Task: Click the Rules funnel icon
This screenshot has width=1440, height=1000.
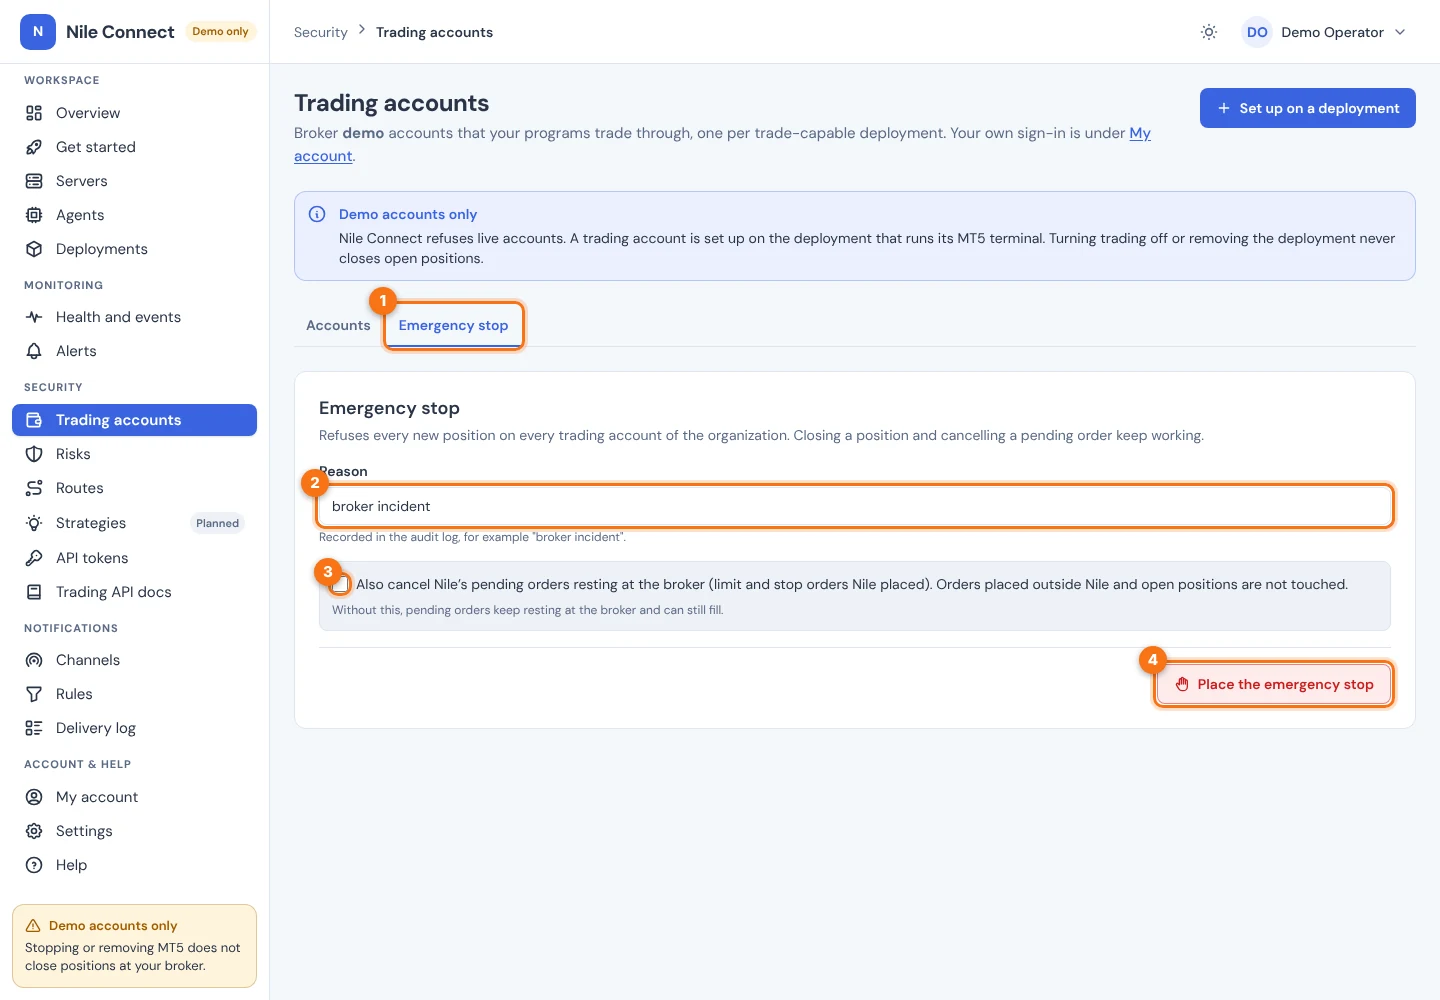Action: coord(34,694)
